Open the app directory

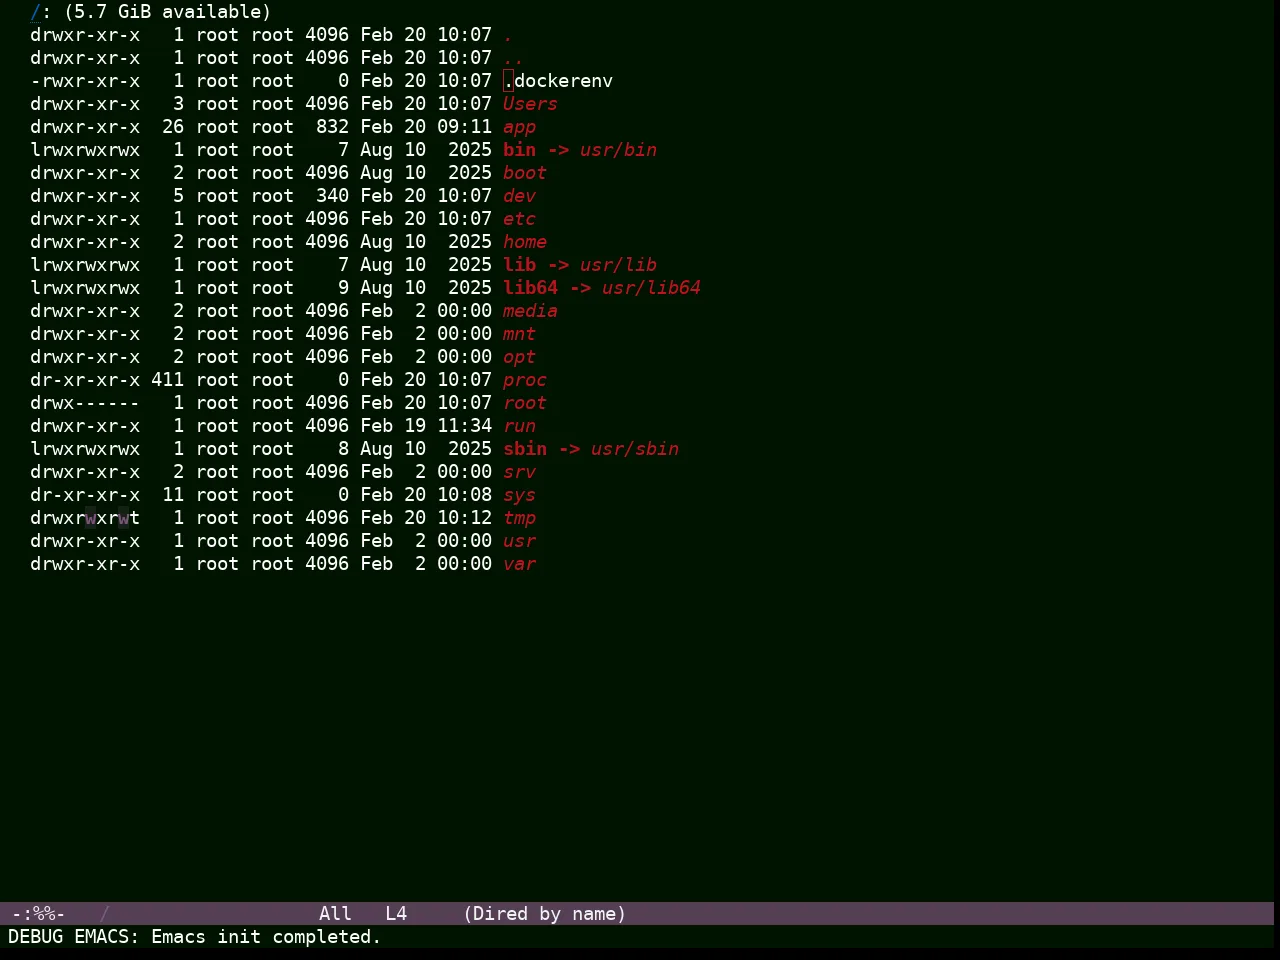coord(519,127)
